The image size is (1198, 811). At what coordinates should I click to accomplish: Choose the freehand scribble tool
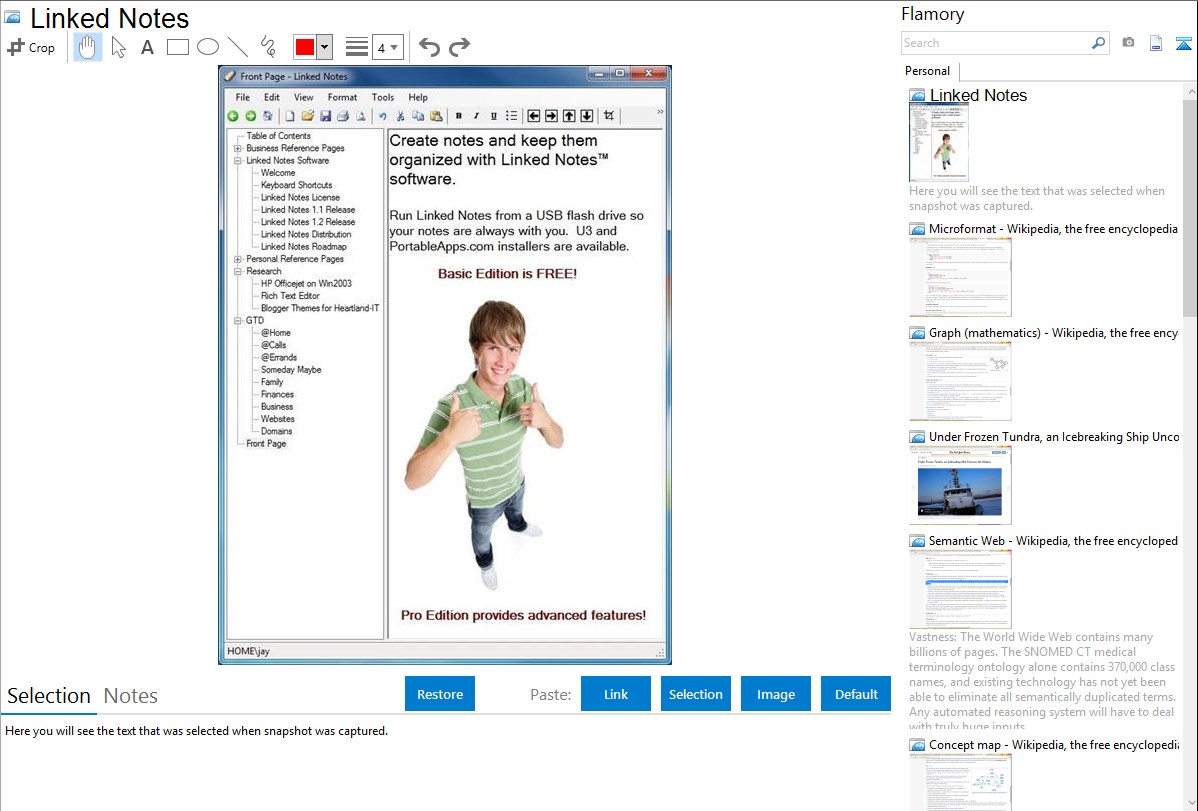267,47
